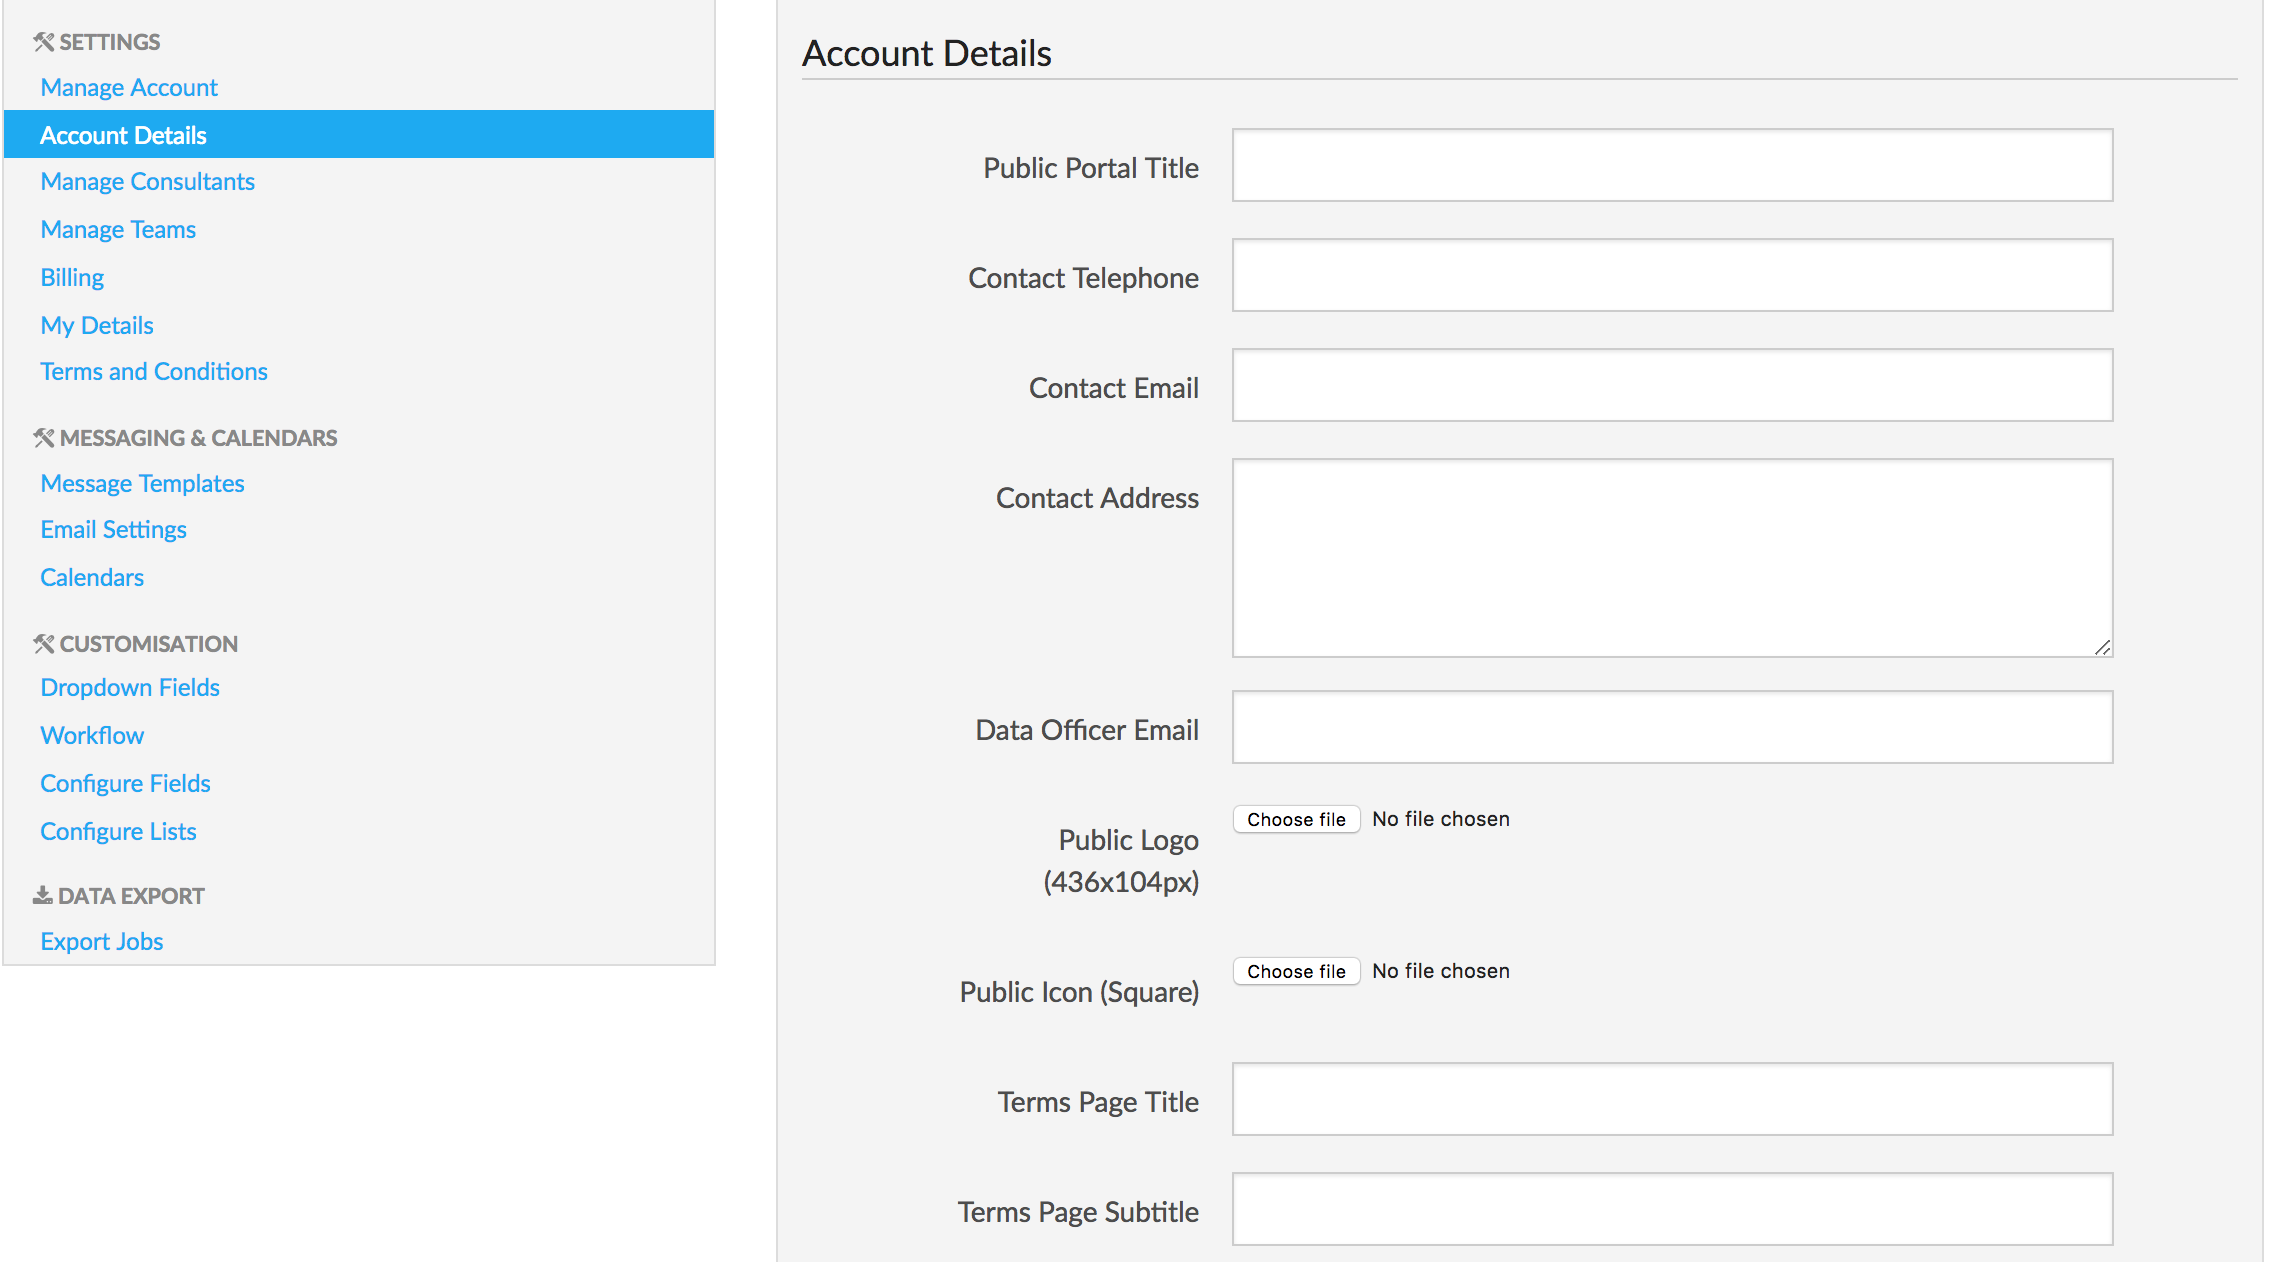
Task: Click the Data Export download icon
Action: [x=42, y=895]
